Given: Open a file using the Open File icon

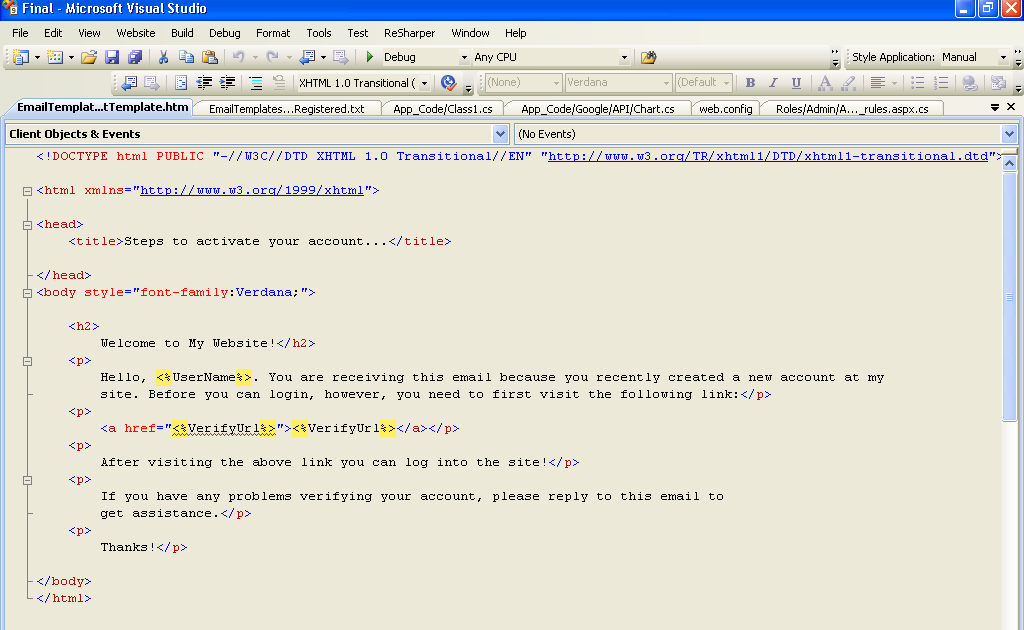Looking at the screenshot, I should tap(87, 57).
